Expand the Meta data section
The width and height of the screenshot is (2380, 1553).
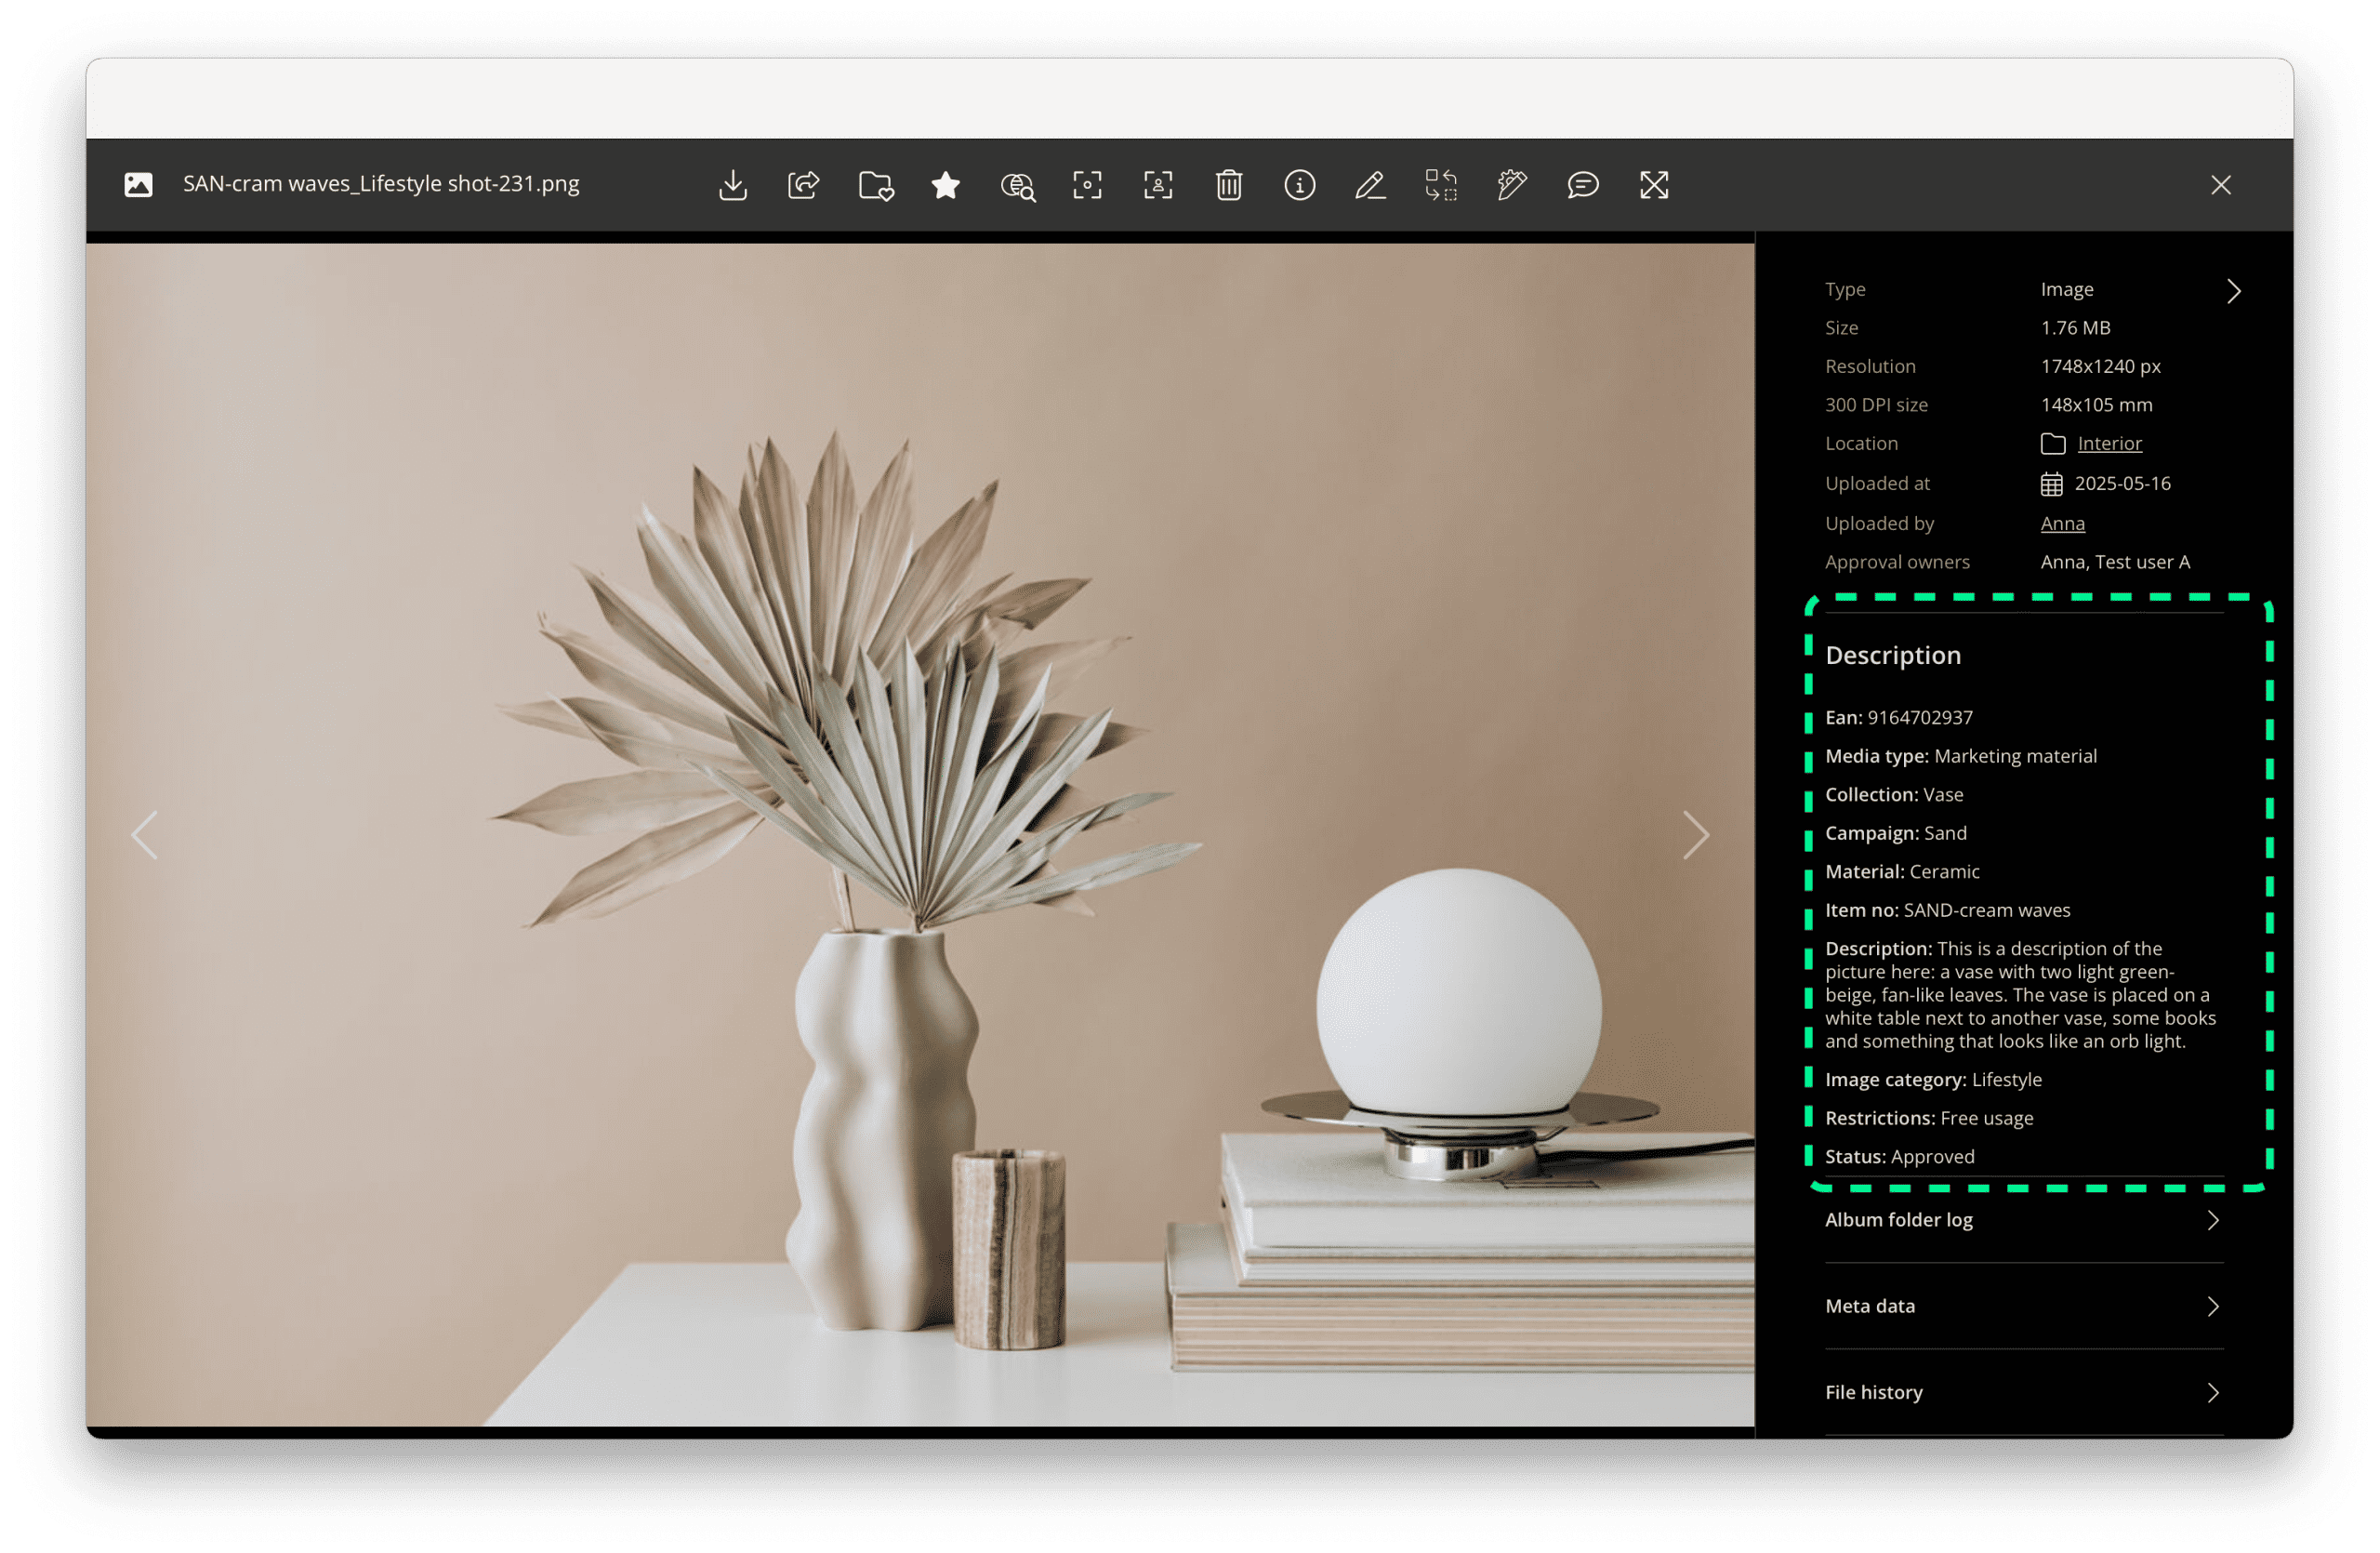click(2022, 1306)
